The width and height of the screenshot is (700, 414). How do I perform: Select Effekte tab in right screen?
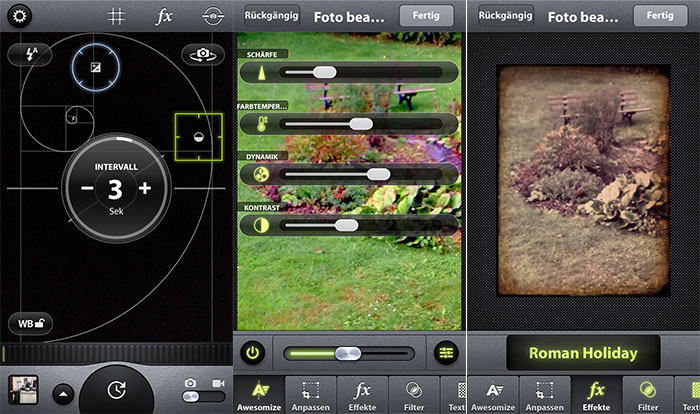(596, 395)
